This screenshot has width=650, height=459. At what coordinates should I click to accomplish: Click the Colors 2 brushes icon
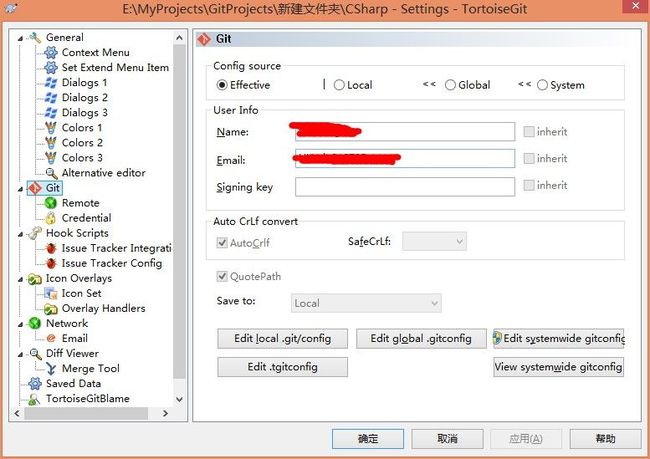(x=51, y=143)
